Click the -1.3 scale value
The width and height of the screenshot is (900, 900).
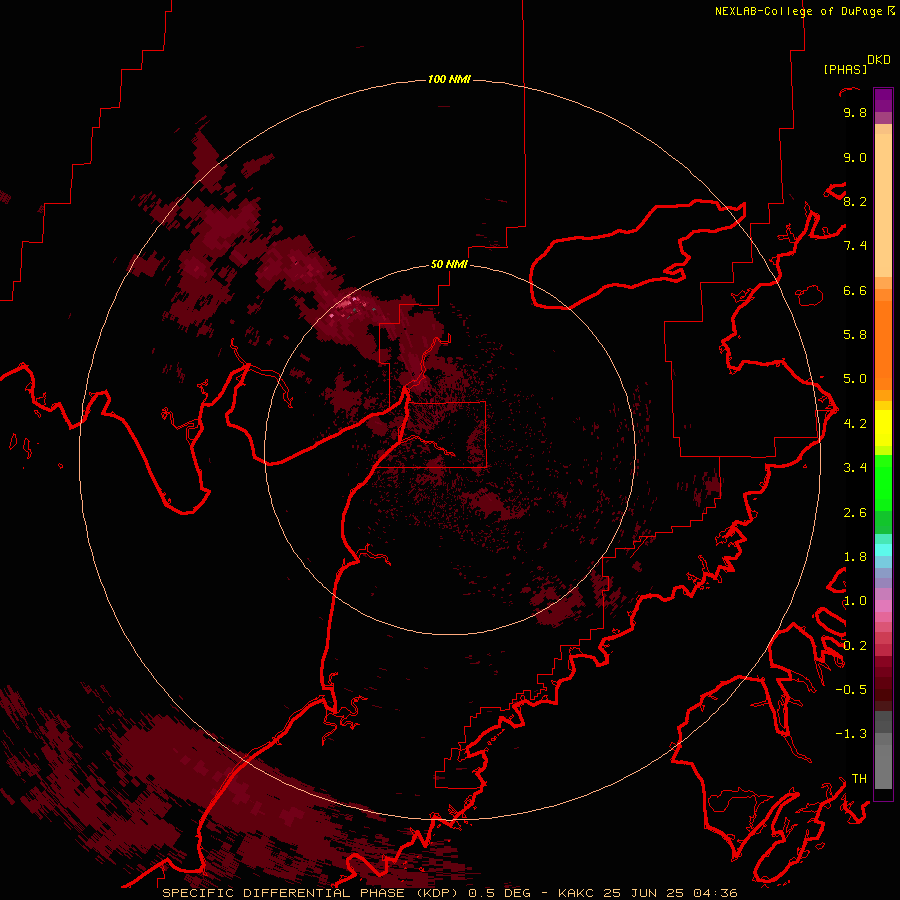pyautogui.click(x=851, y=734)
